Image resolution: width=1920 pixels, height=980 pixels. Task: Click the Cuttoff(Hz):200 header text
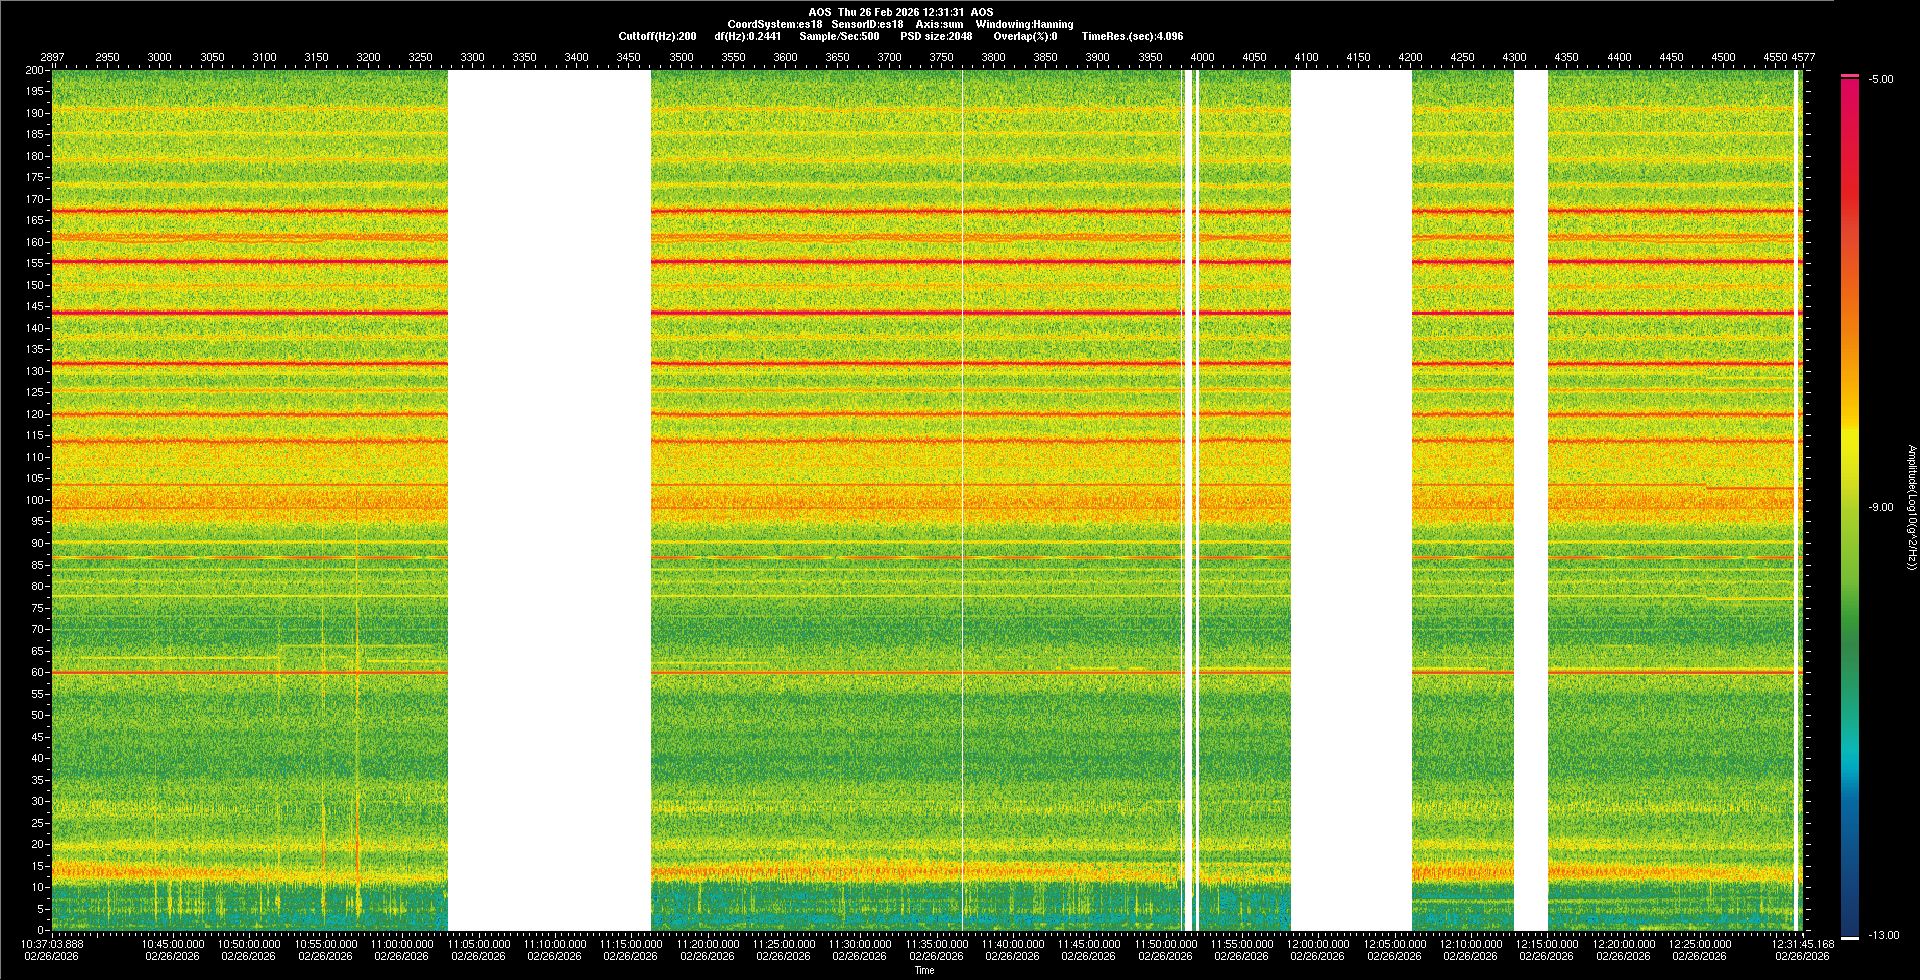point(657,36)
